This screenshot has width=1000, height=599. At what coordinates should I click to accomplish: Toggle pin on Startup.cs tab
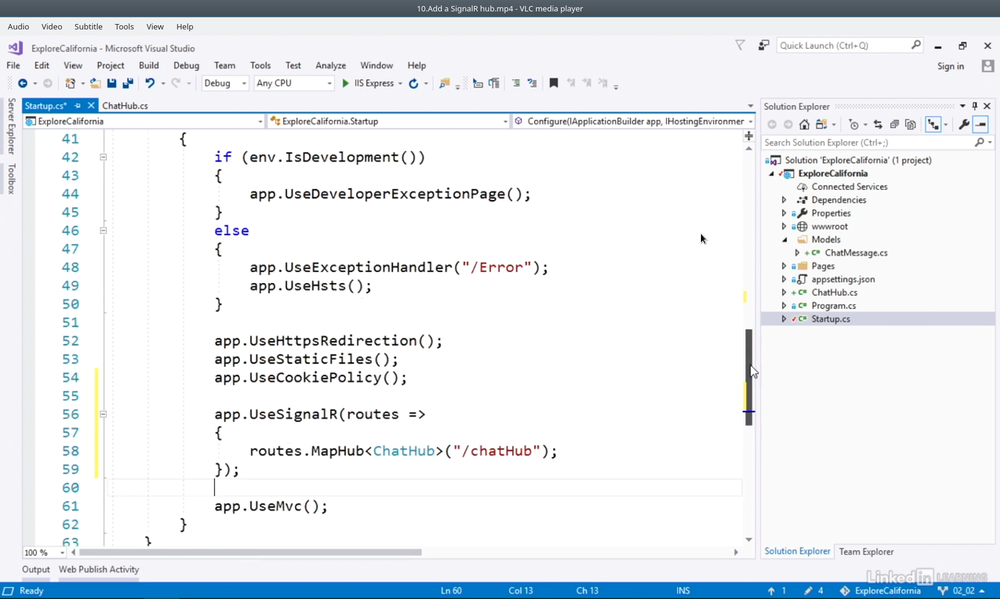point(78,106)
